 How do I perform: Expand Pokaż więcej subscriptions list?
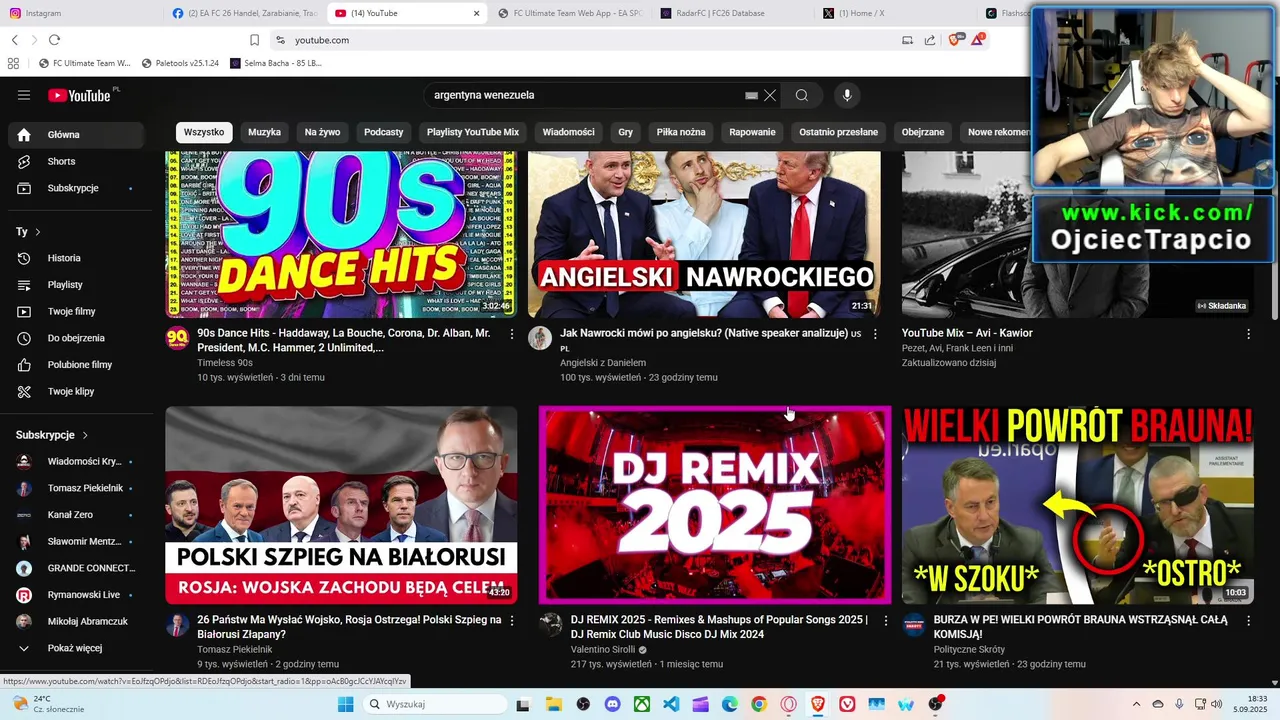tap(76, 648)
